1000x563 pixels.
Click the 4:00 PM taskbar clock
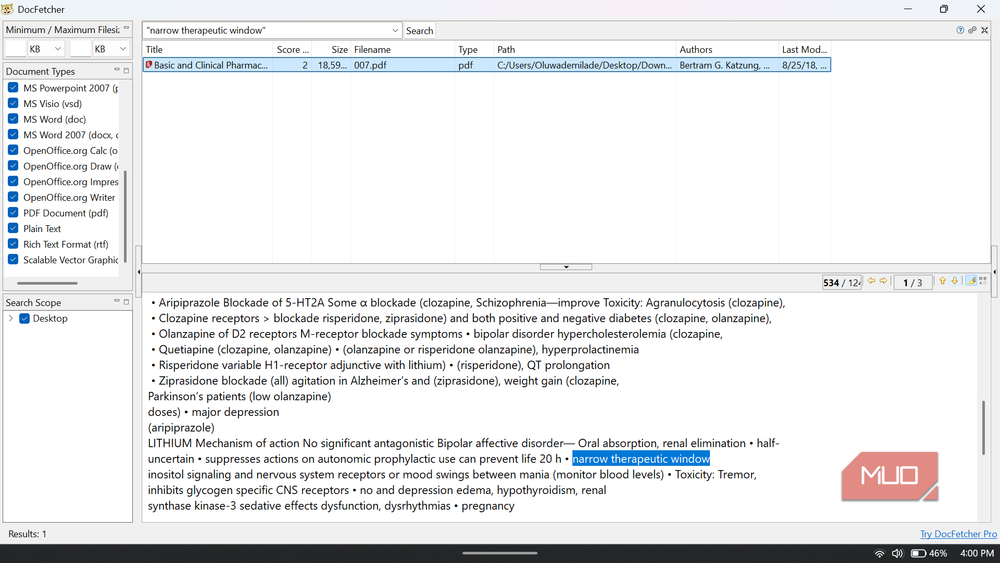[x=976, y=553]
